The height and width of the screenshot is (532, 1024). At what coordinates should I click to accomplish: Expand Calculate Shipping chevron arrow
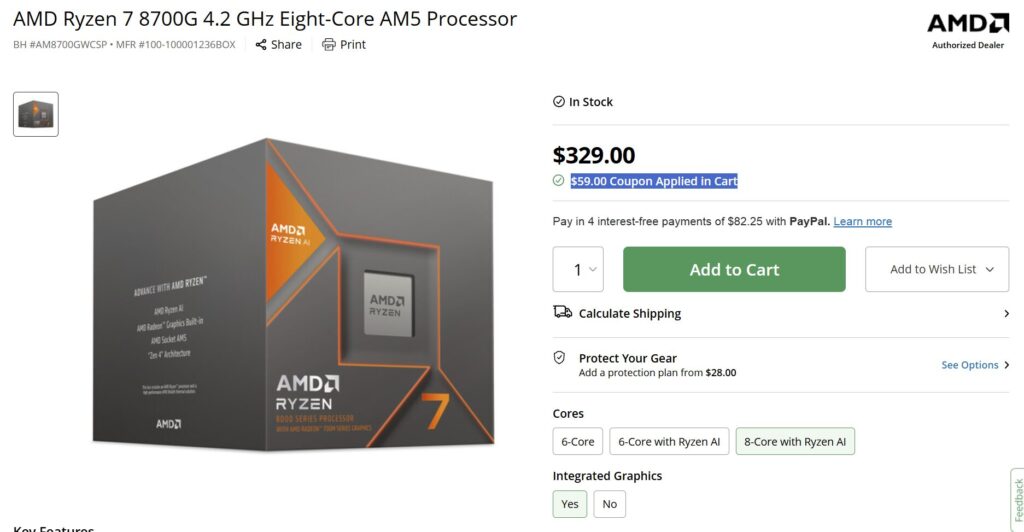click(x=1006, y=313)
